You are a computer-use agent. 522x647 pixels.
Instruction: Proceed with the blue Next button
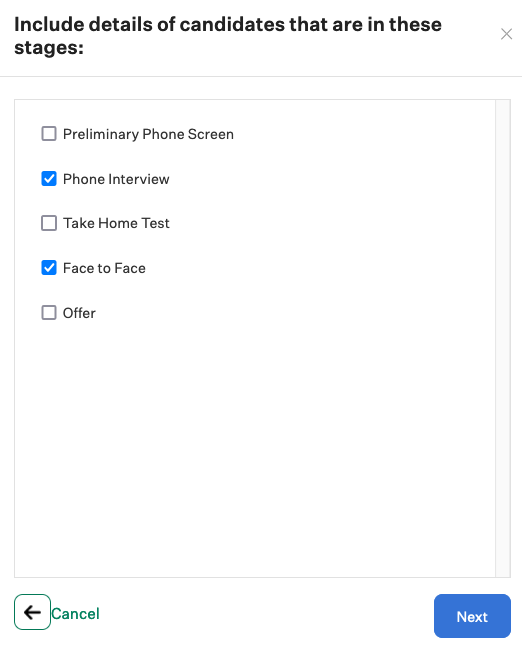[472, 616]
